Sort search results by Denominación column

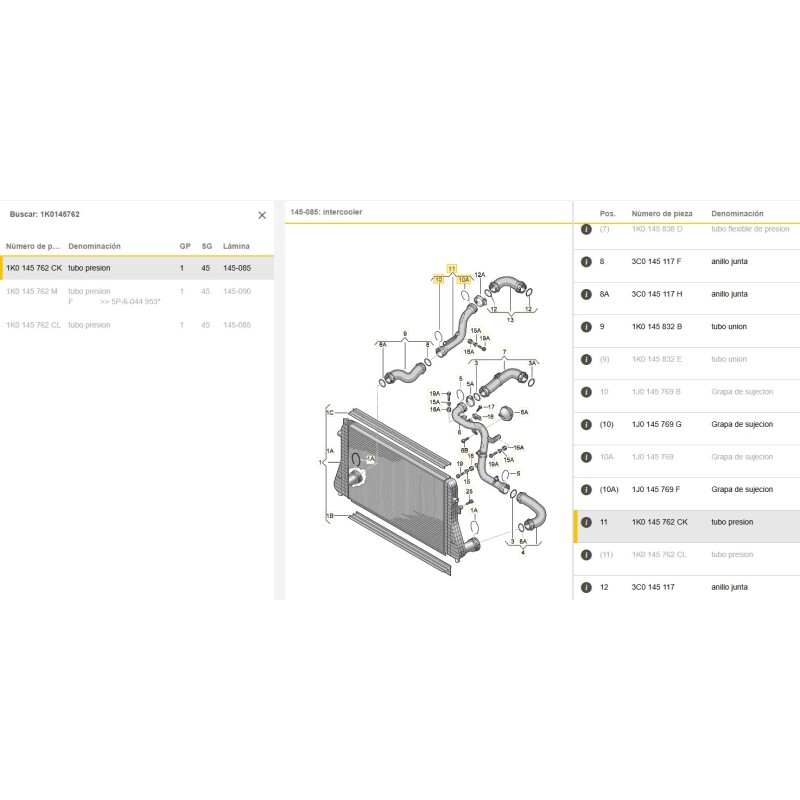[x=94, y=246]
